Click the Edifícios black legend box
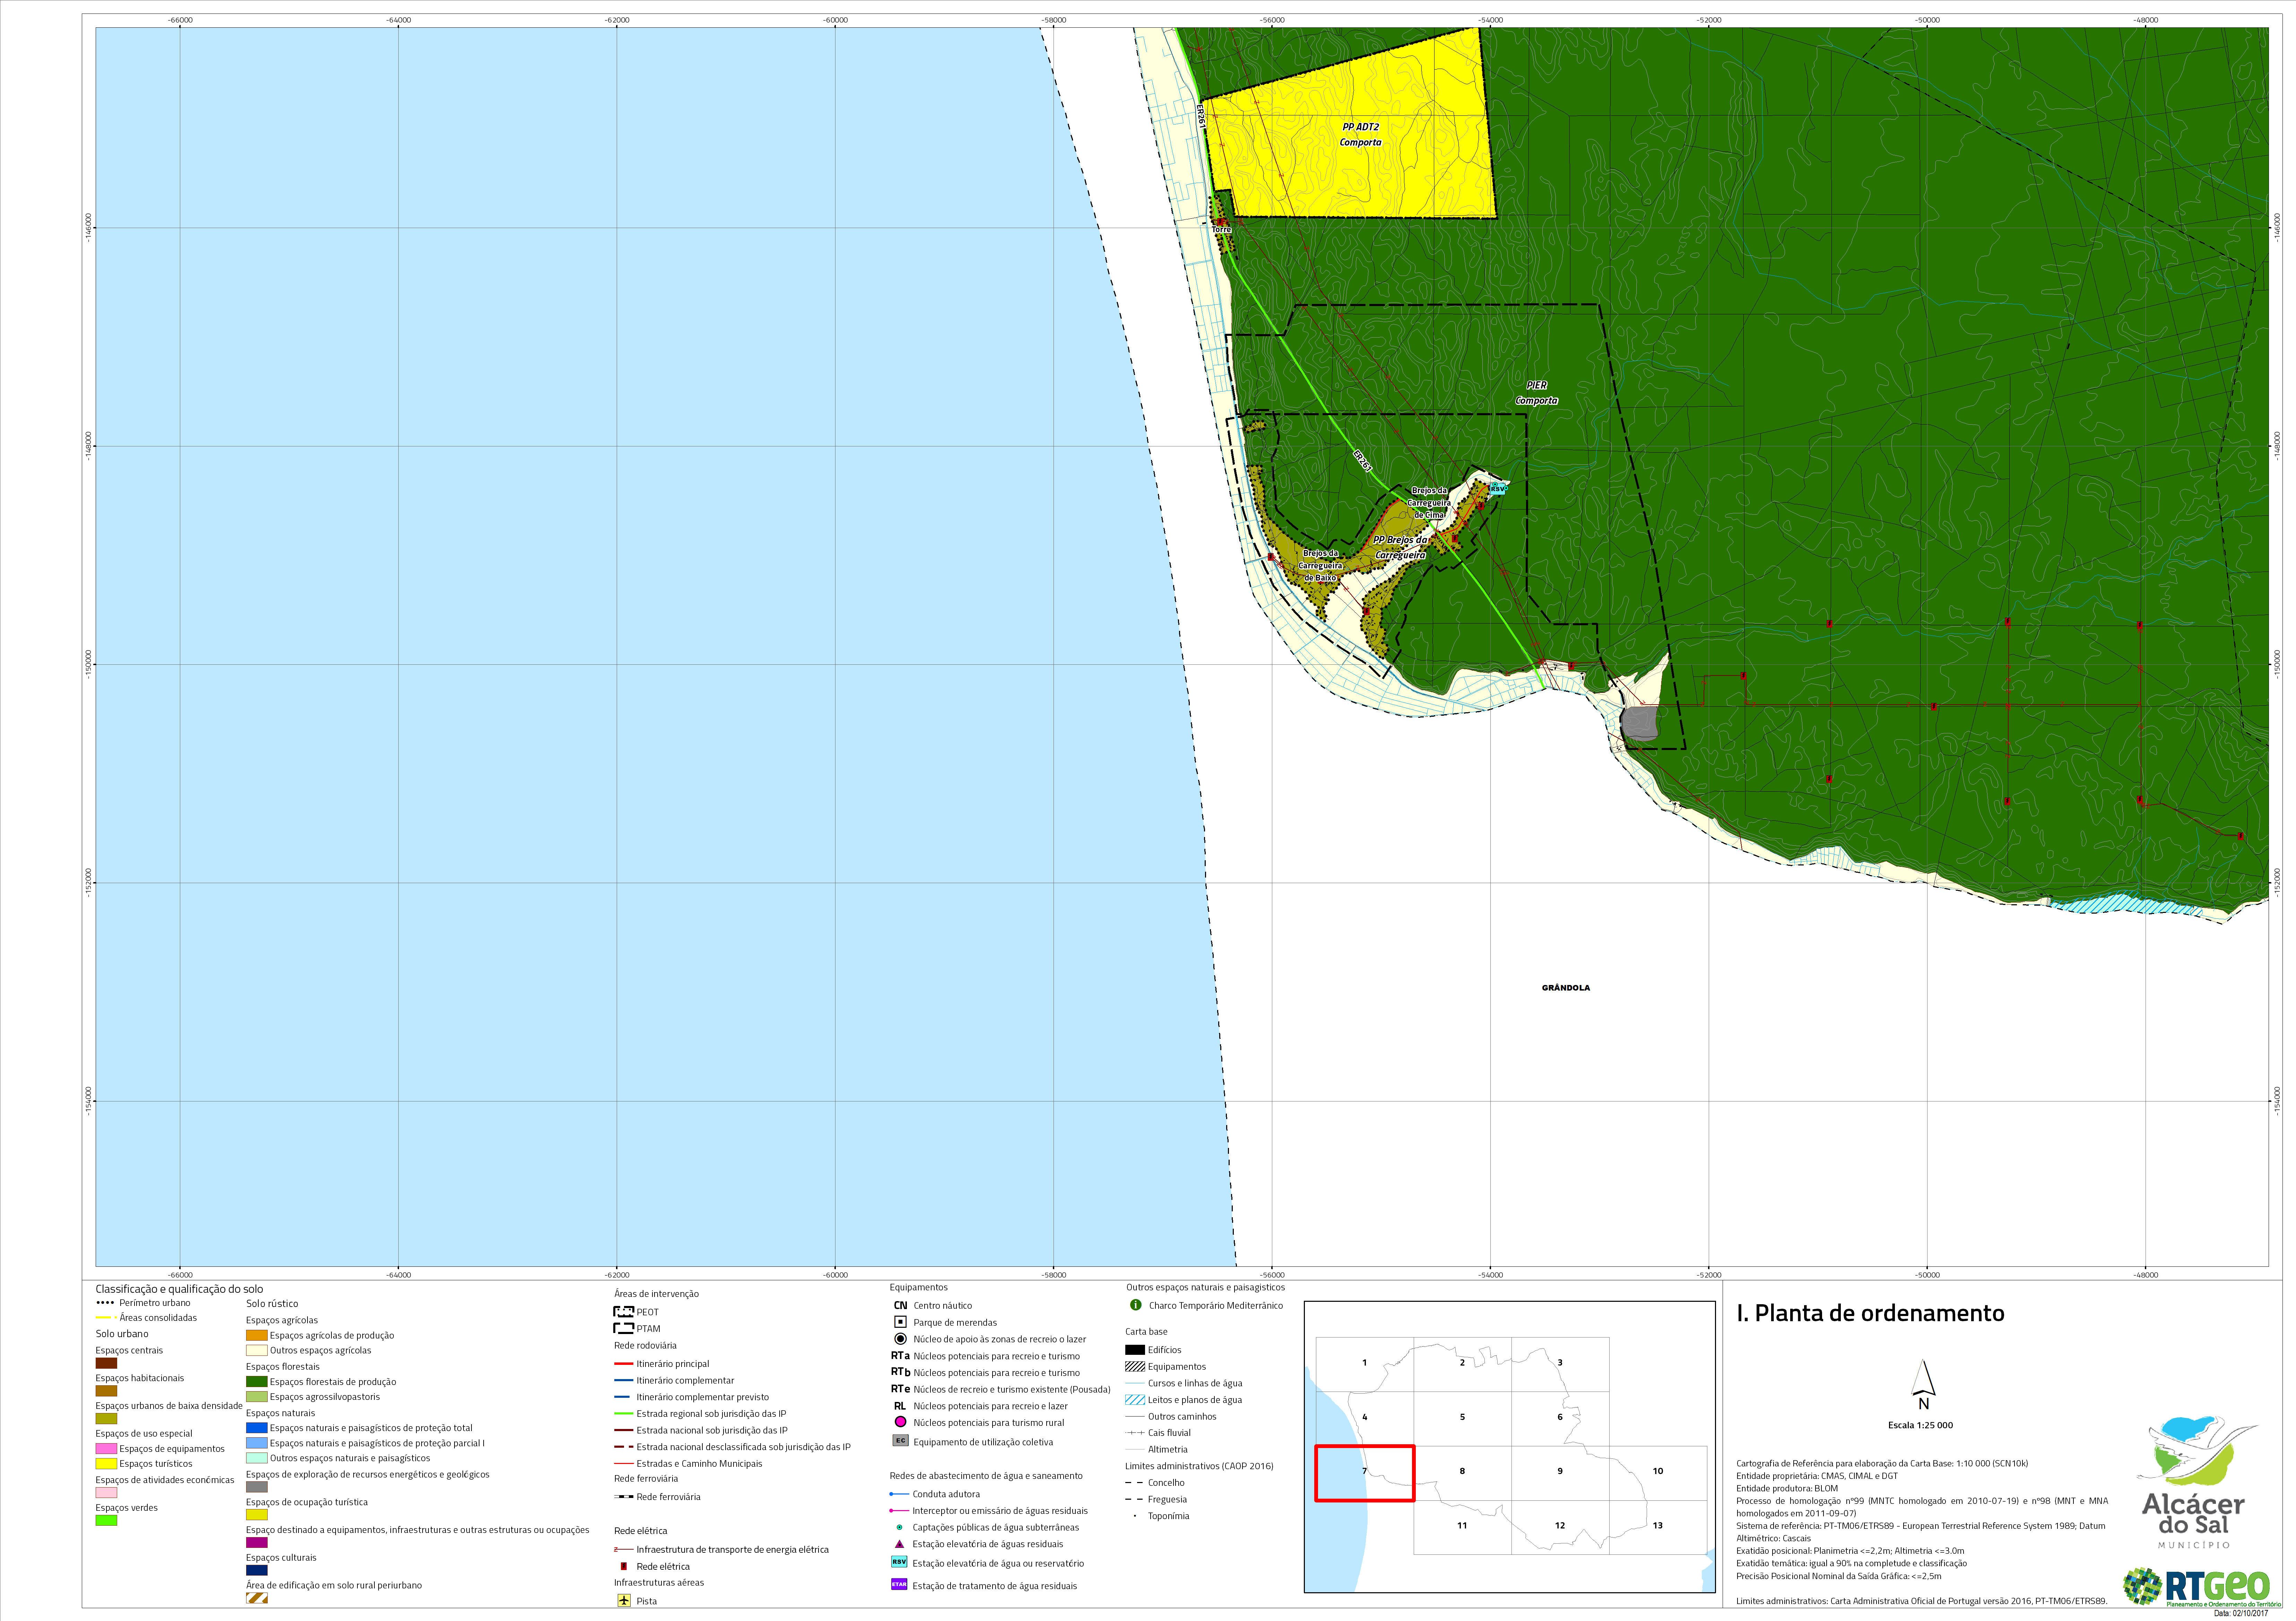Image resolution: width=2296 pixels, height=1621 pixels. [x=1135, y=1350]
